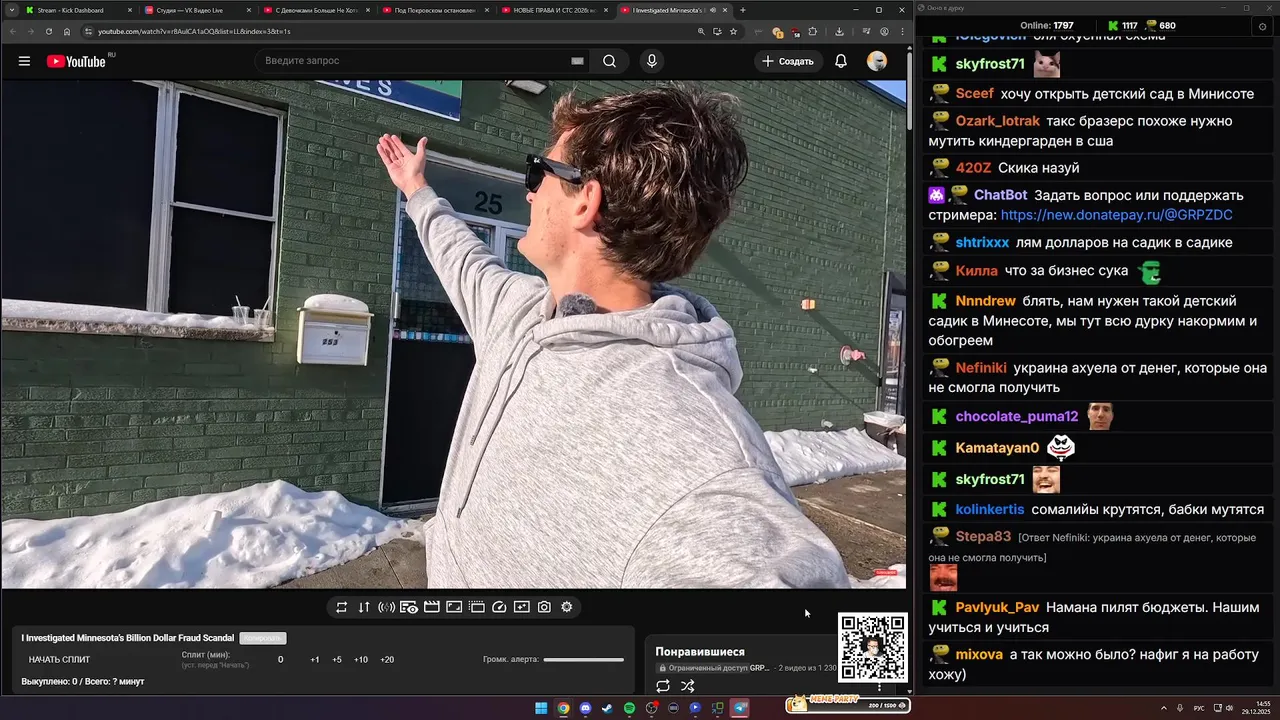Click the video player frame
This screenshot has width=1280, height=720.
453,334
